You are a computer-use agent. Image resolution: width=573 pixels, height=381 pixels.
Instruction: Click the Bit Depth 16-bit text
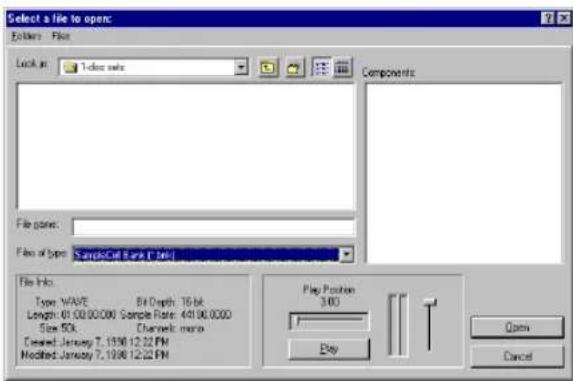(170, 302)
